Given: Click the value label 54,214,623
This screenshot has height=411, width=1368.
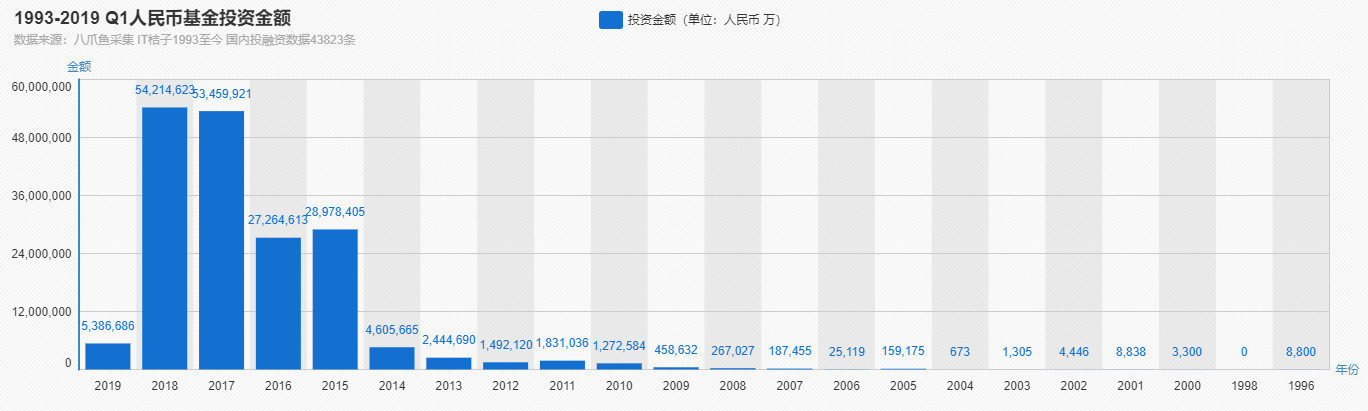Looking at the screenshot, I should pos(165,90).
